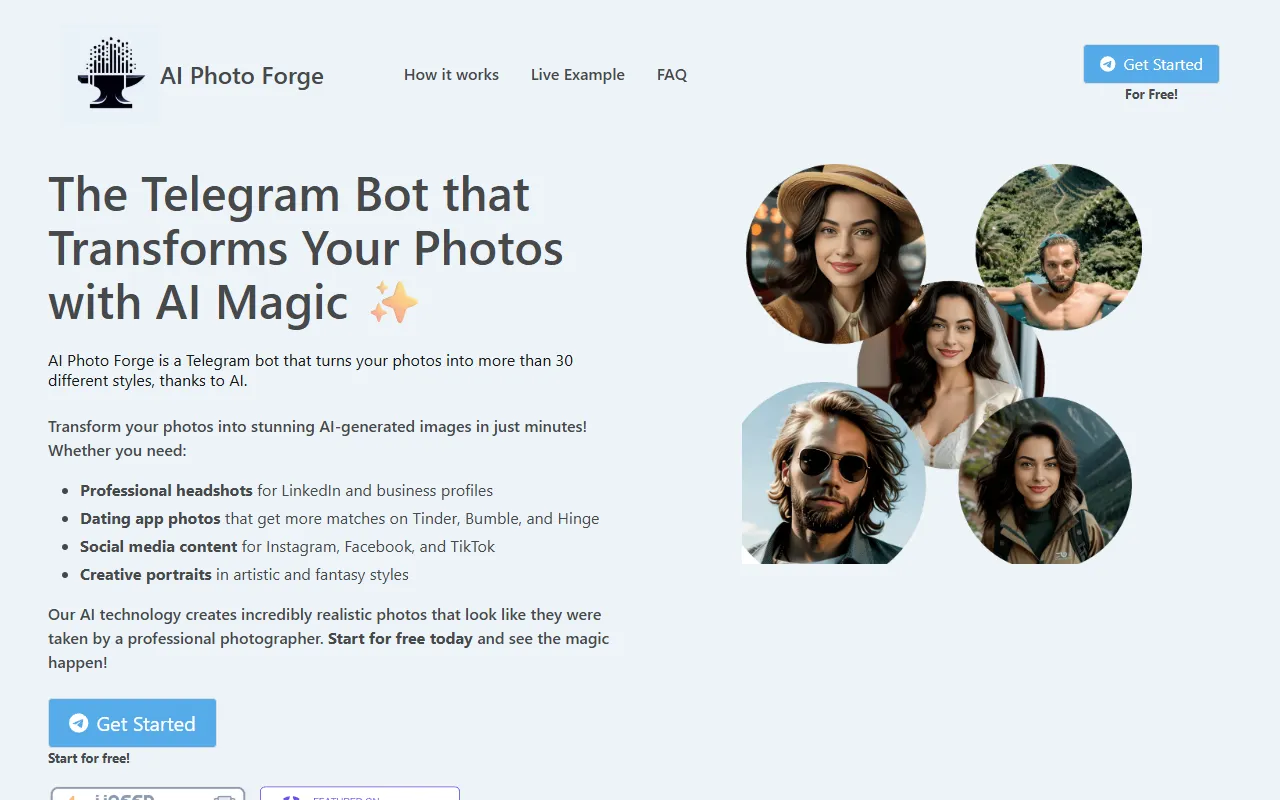
Task: View the shirtless man in pool photo
Action: pos(1058,247)
